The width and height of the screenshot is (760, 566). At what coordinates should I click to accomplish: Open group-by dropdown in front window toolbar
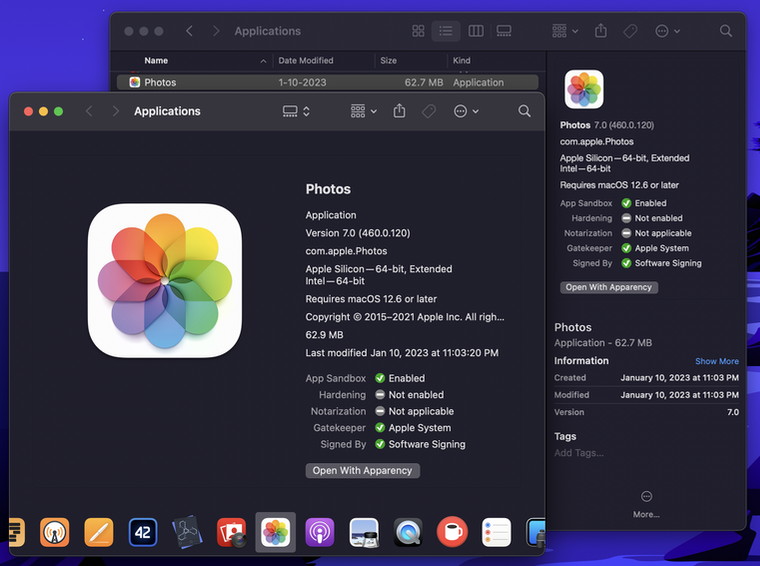pyautogui.click(x=363, y=111)
